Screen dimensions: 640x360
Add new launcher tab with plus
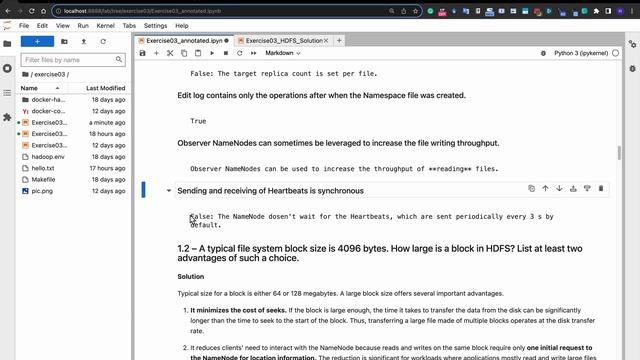point(339,41)
